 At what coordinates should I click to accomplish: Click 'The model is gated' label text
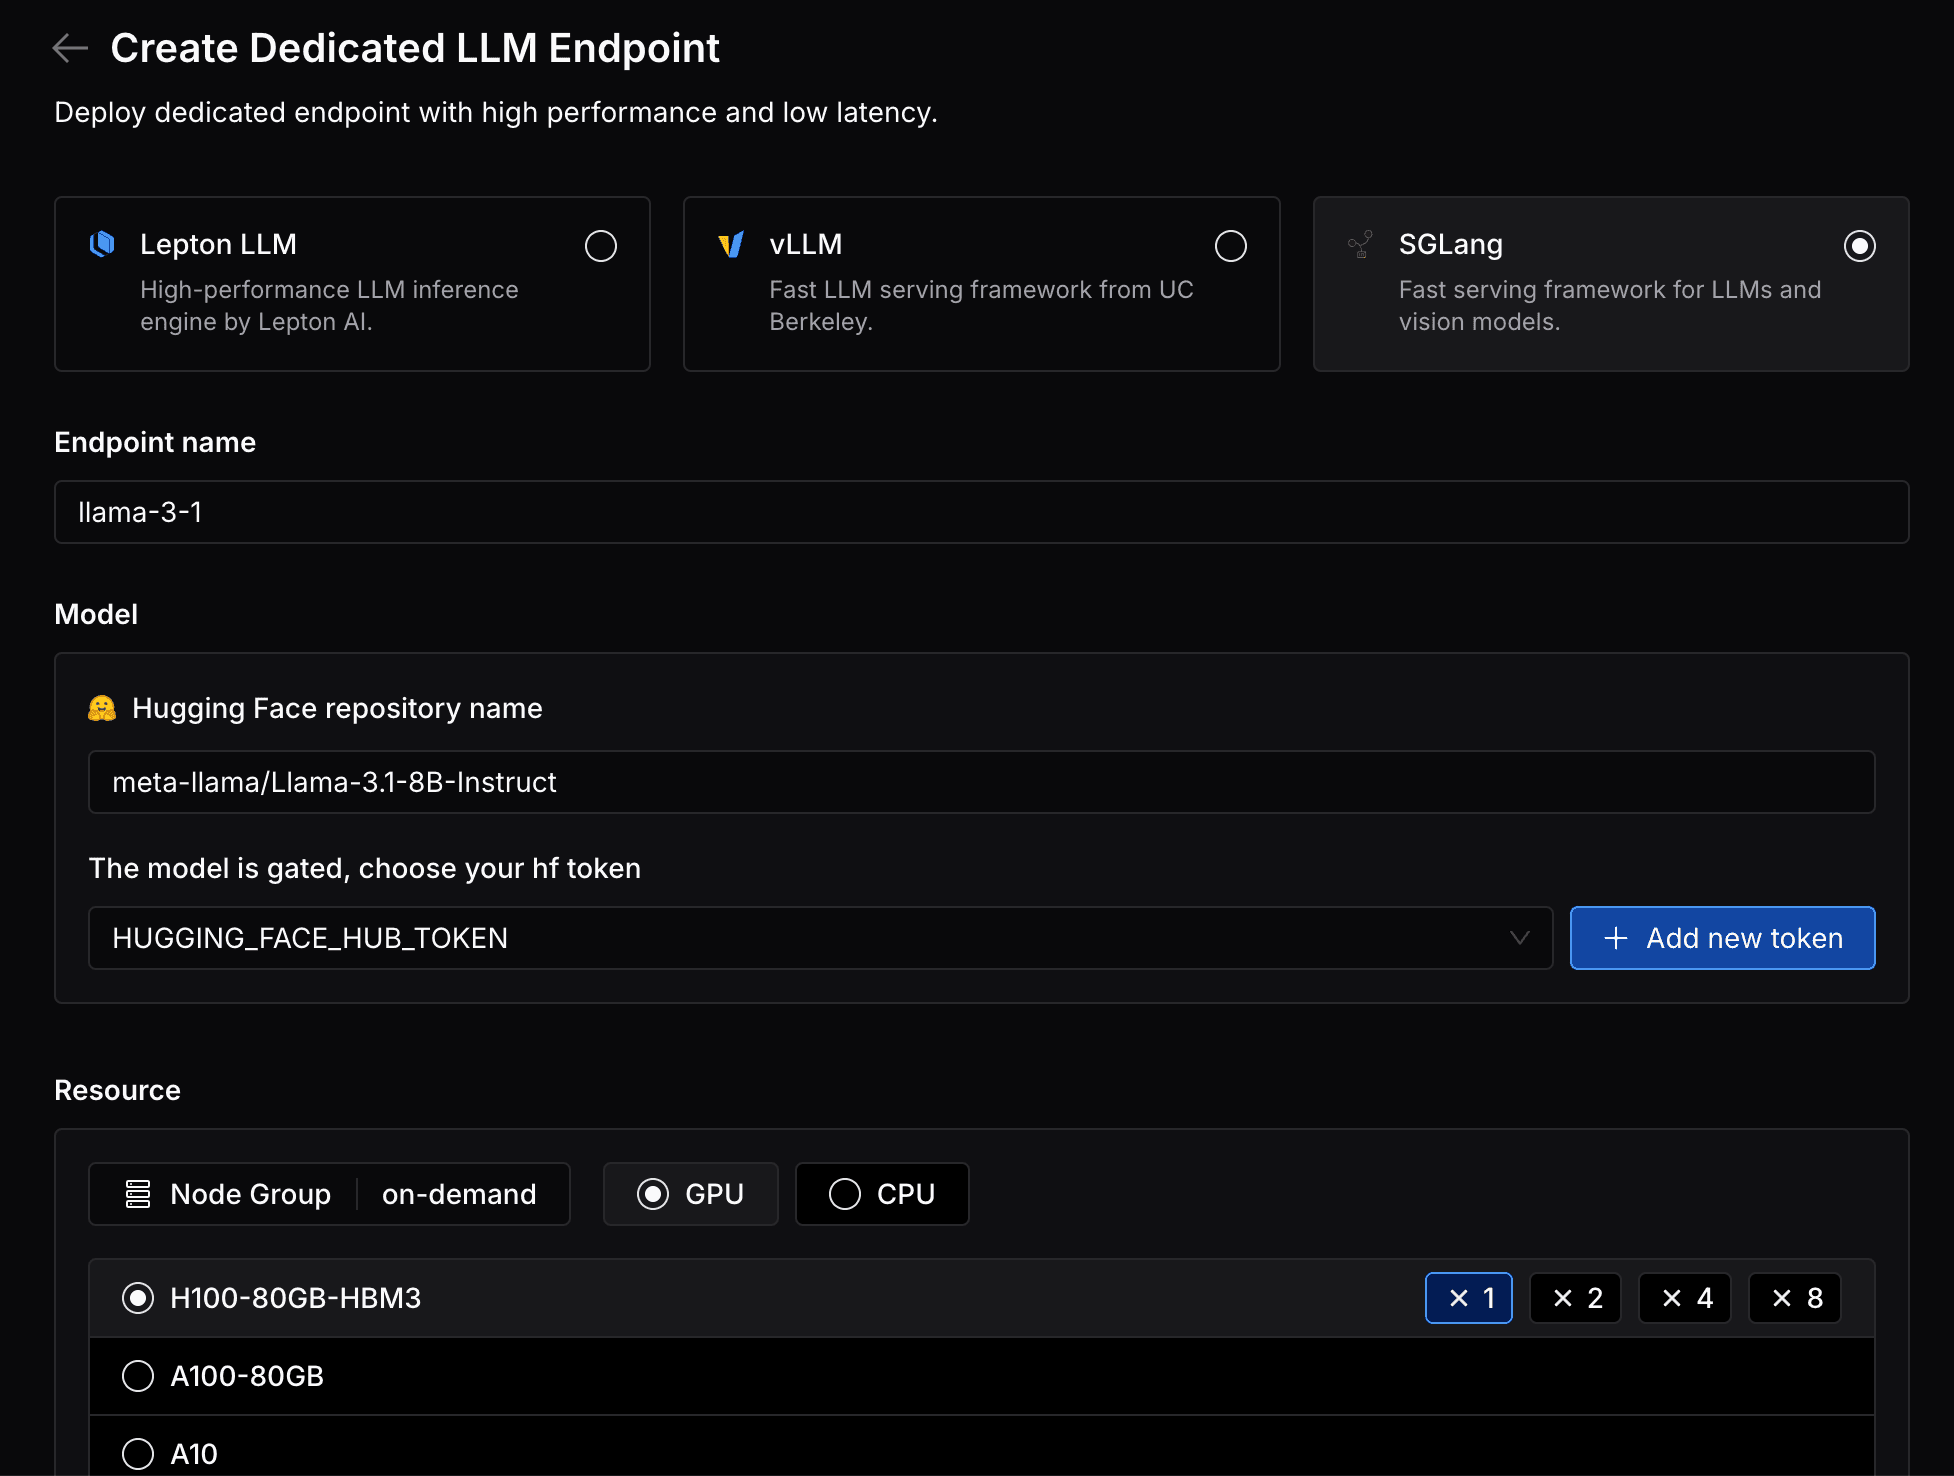pos(365,868)
